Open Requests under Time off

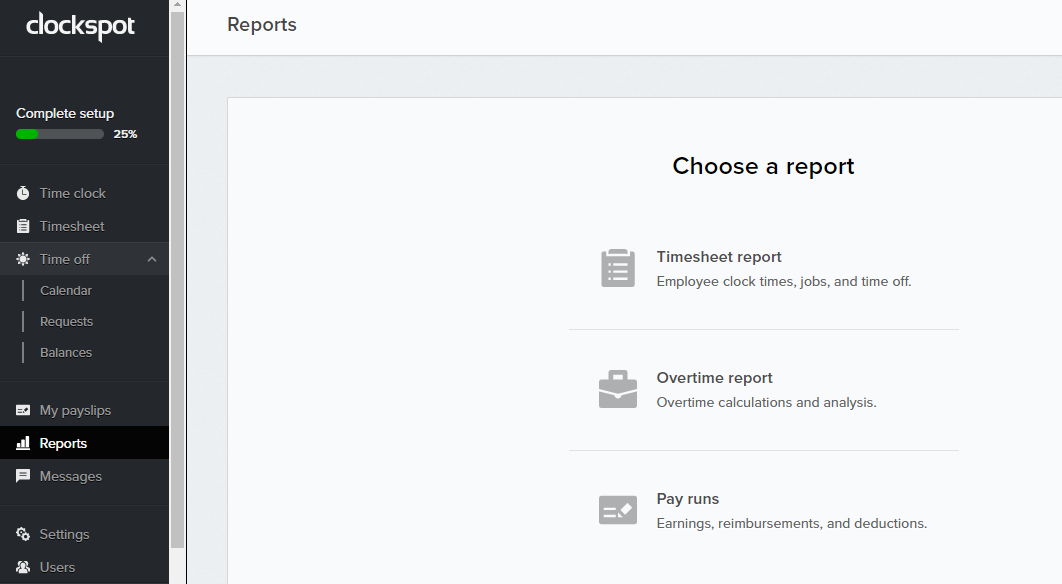(x=66, y=322)
